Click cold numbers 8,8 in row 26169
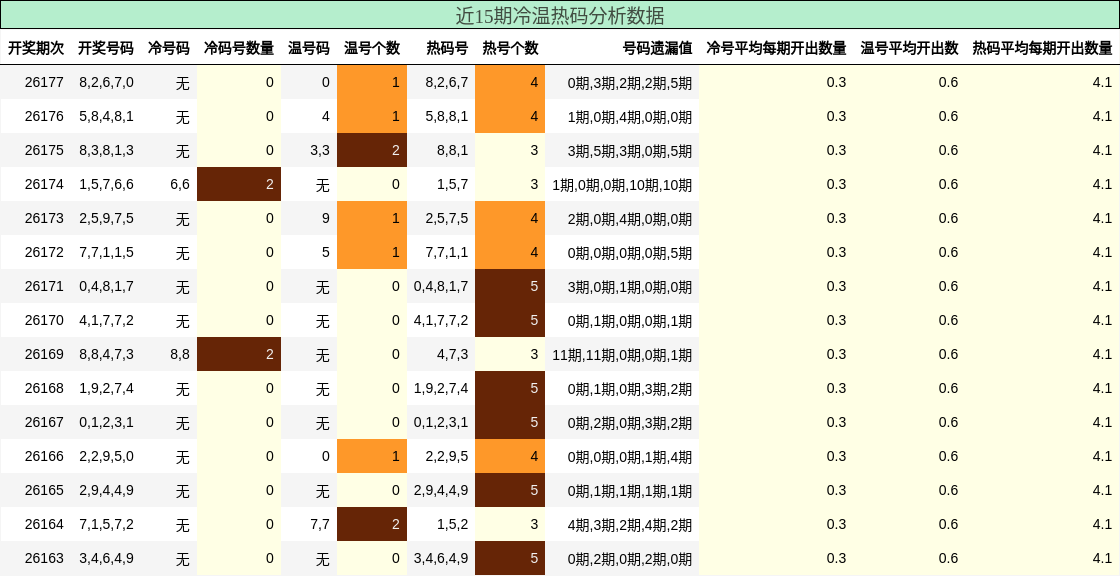The width and height of the screenshot is (1120, 576). [x=180, y=354]
